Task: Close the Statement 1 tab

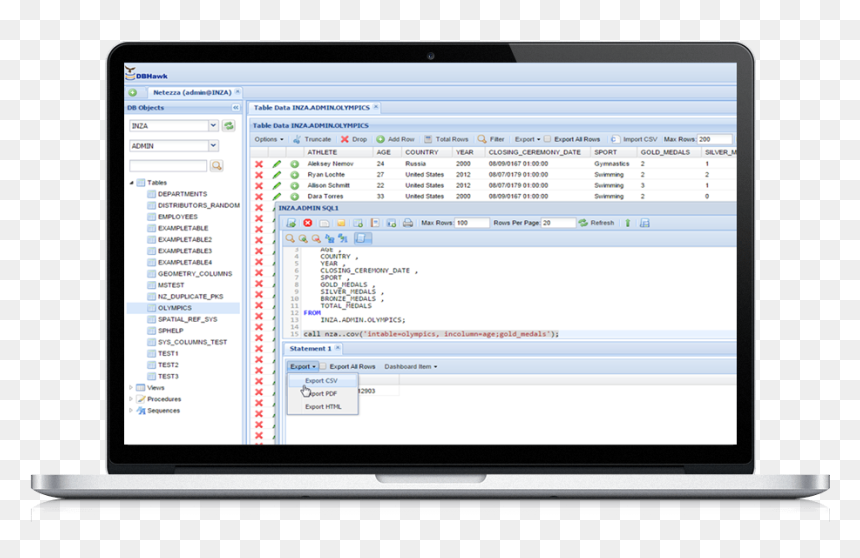Action: coord(337,348)
